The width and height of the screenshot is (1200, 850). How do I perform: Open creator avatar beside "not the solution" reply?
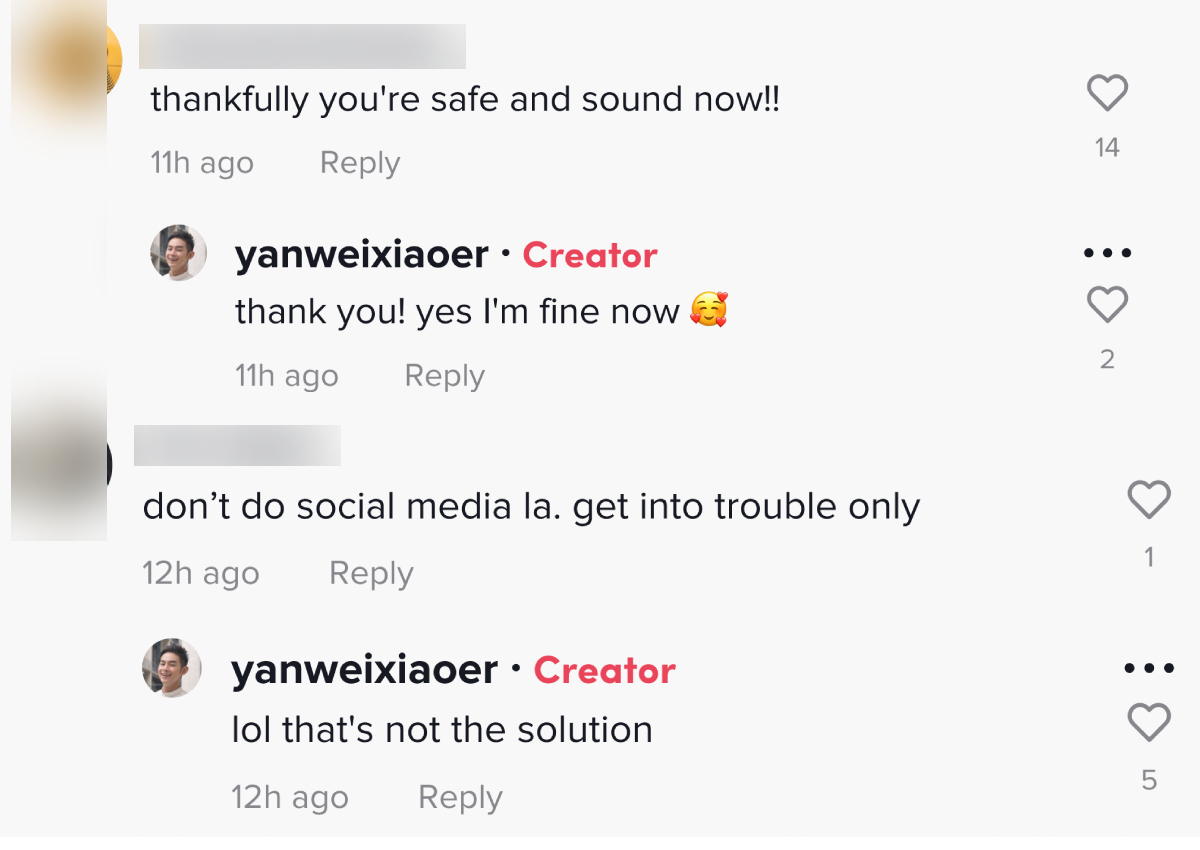pos(172,668)
